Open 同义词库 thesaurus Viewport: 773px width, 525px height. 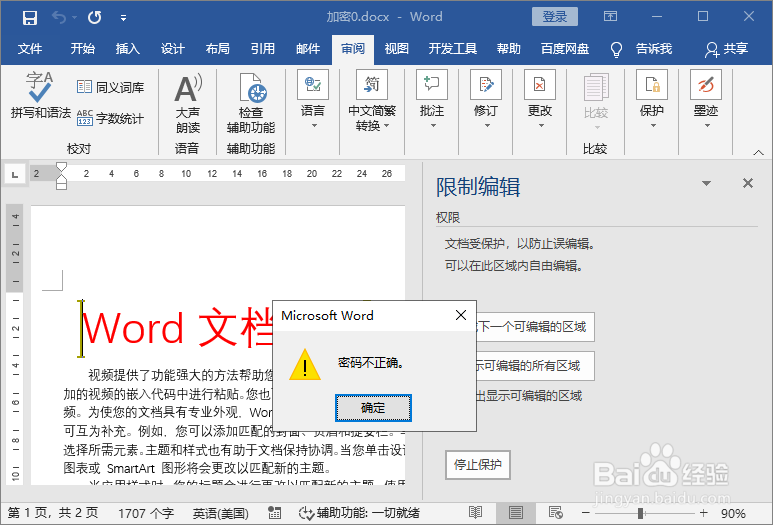(110, 87)
